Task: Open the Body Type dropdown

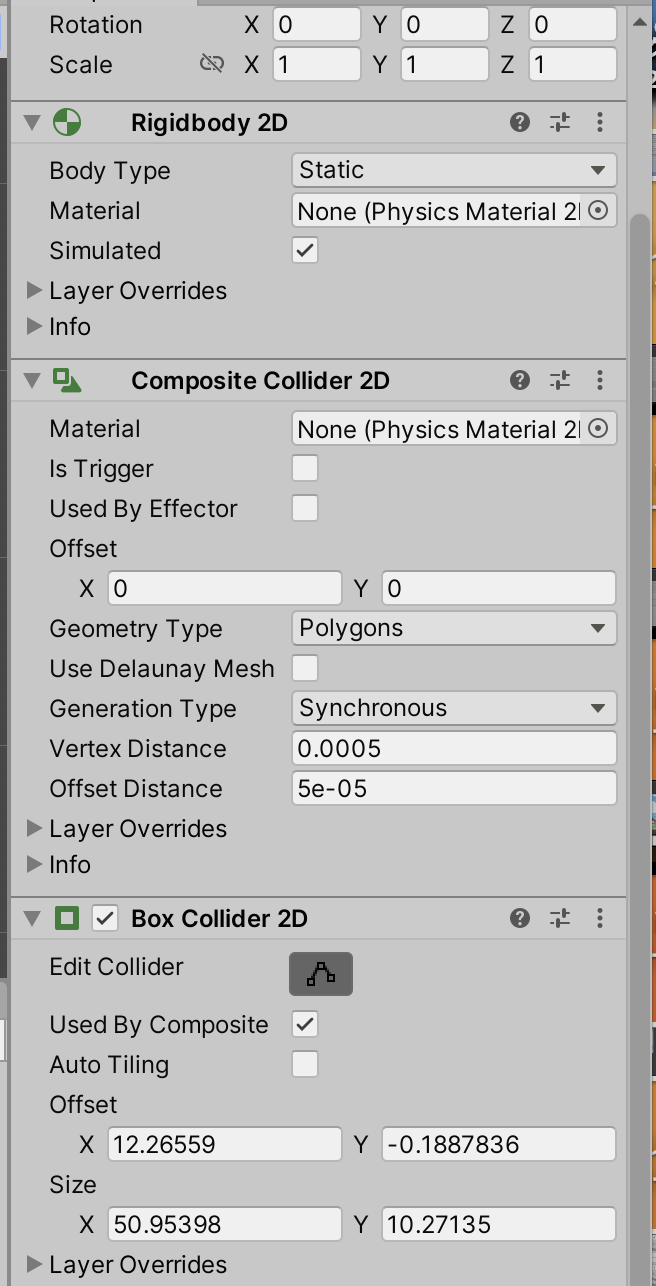Action: coord(453,170)
